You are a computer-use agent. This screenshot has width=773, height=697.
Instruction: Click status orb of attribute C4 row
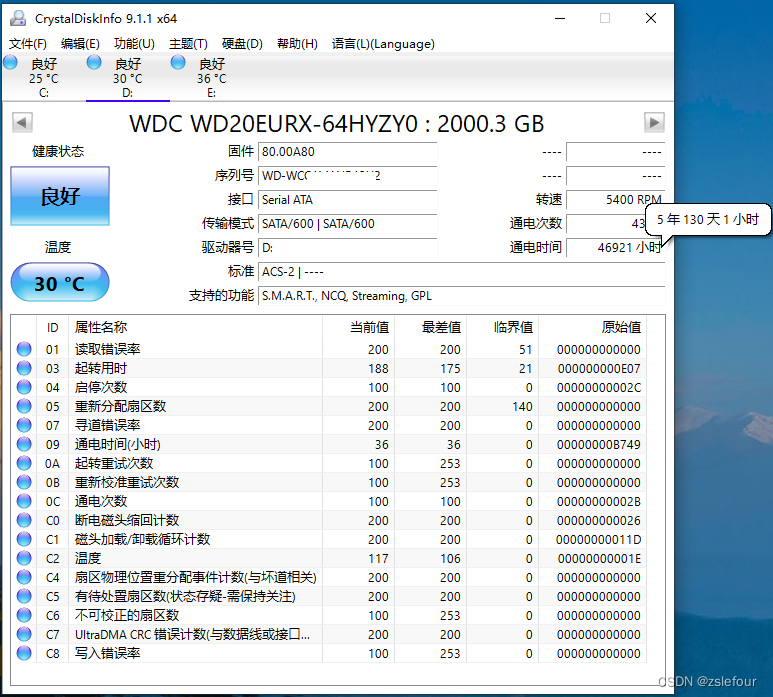pos(24,577)
